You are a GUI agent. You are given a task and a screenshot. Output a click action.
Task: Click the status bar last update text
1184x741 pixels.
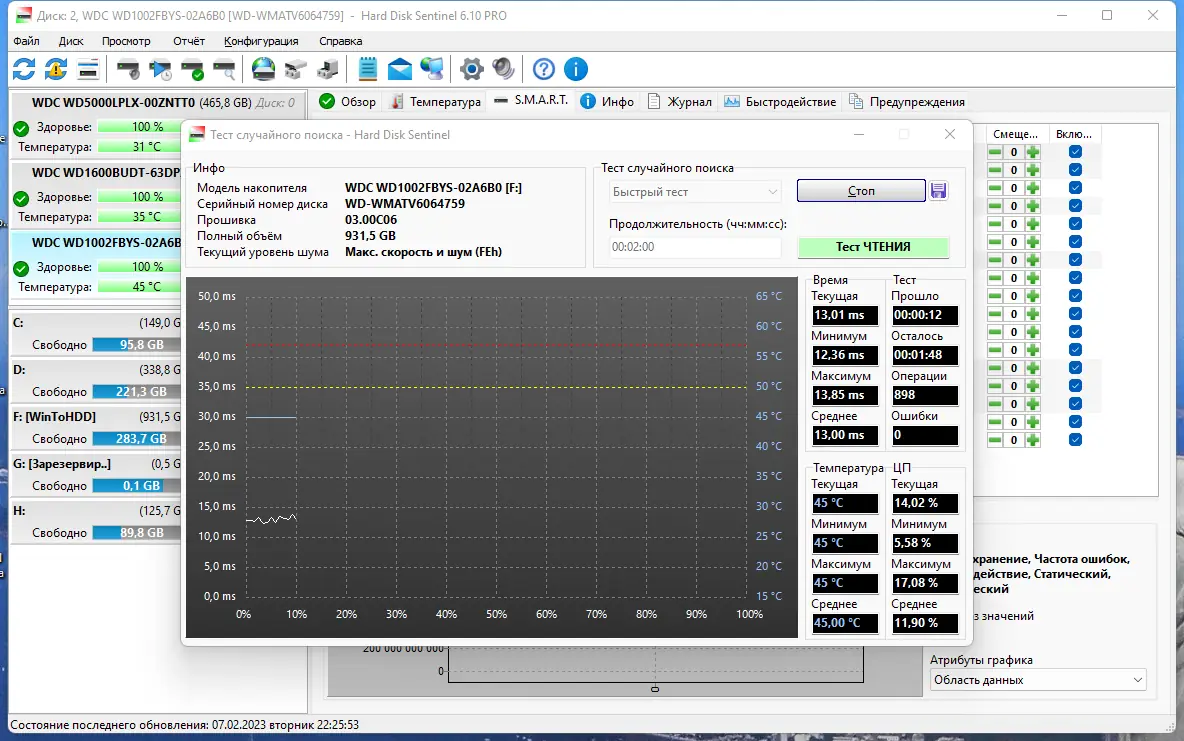tap(184, 724)
